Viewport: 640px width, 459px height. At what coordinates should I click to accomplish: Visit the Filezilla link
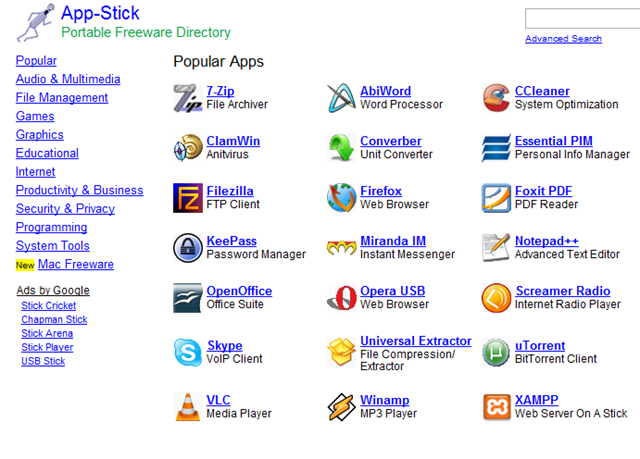pyautogui.click(x=230, y=191)
